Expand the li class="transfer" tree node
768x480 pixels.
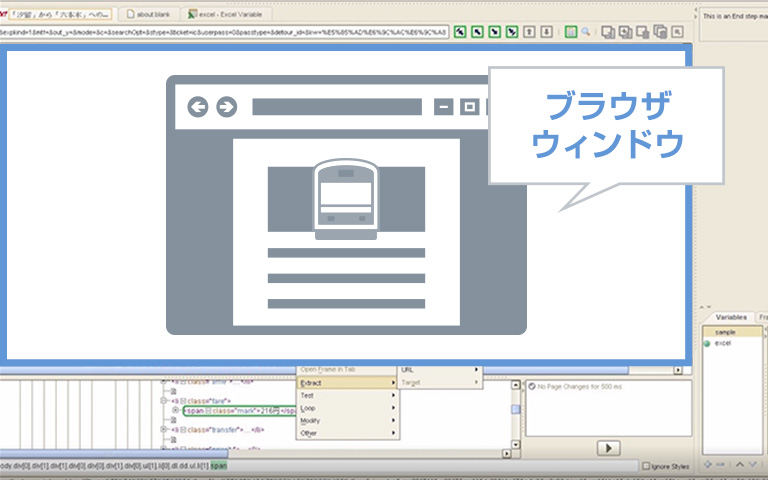pyautogui.click(x=164, y=430)
